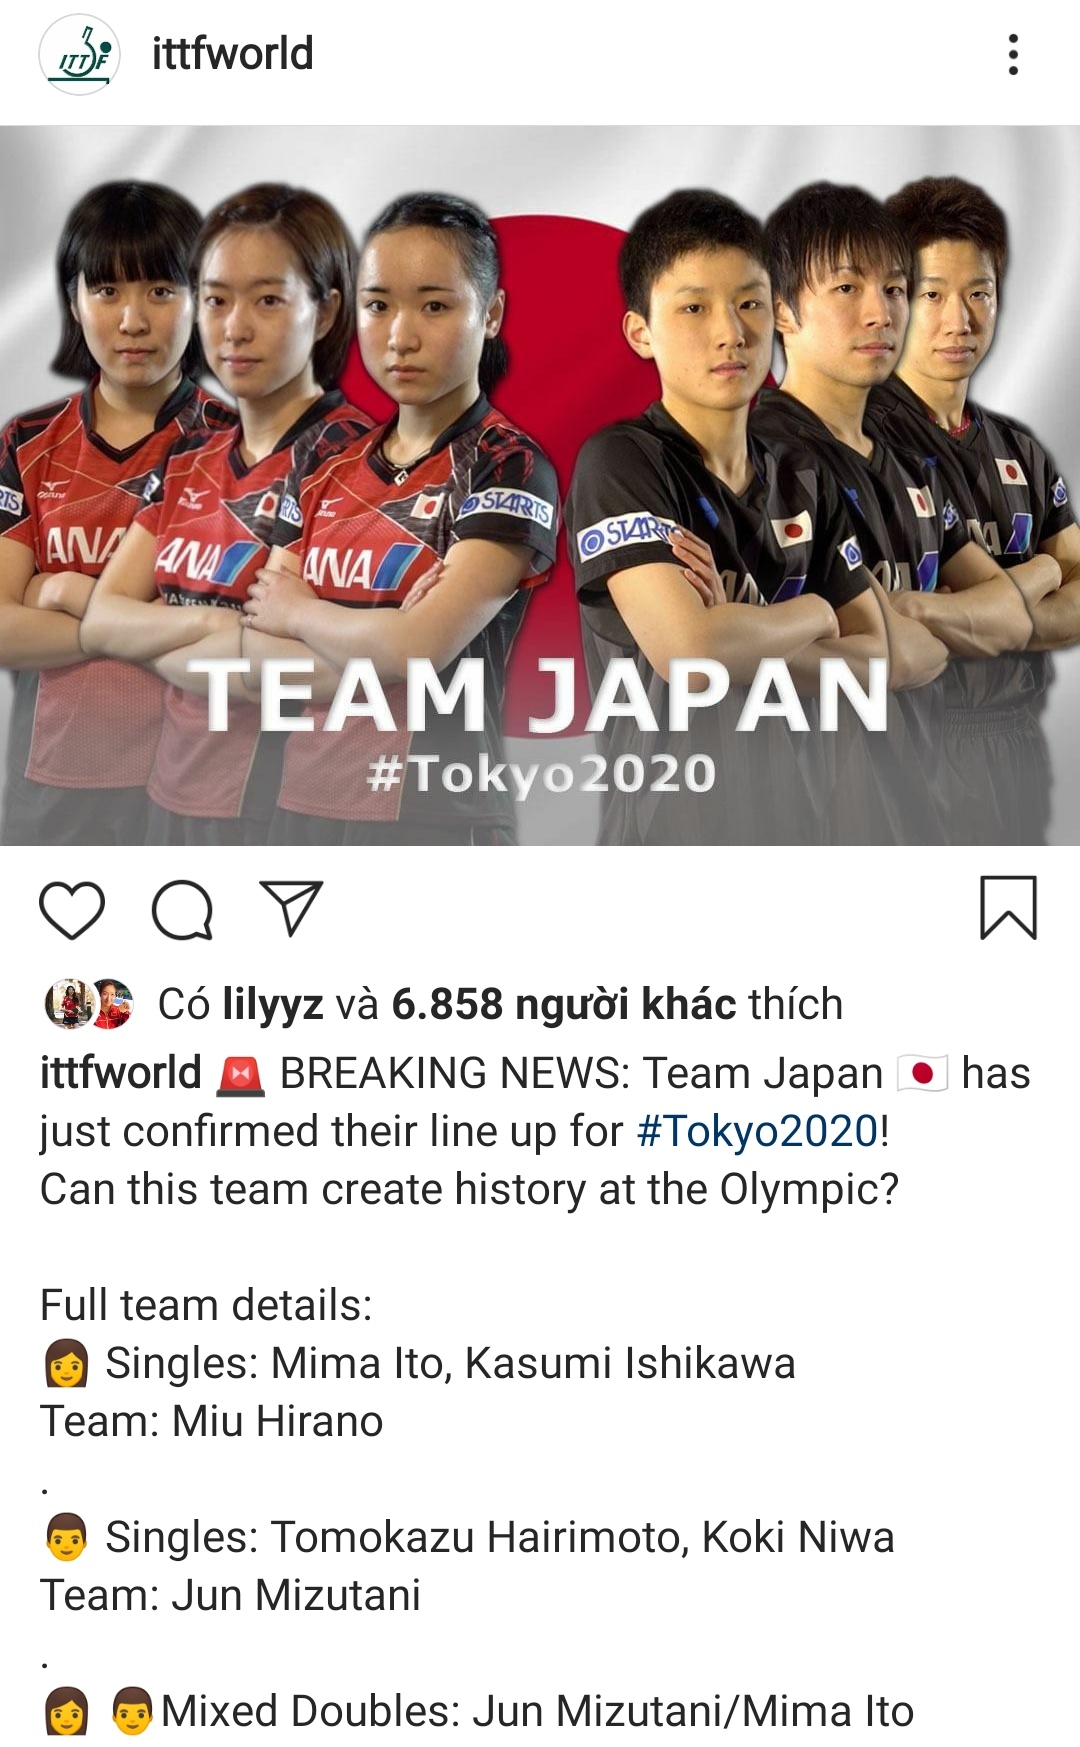This screenshot has height=1747, width=1080.
Task: Tap liker avatar thumbnails beside likes
Action: pos(89,1004)
